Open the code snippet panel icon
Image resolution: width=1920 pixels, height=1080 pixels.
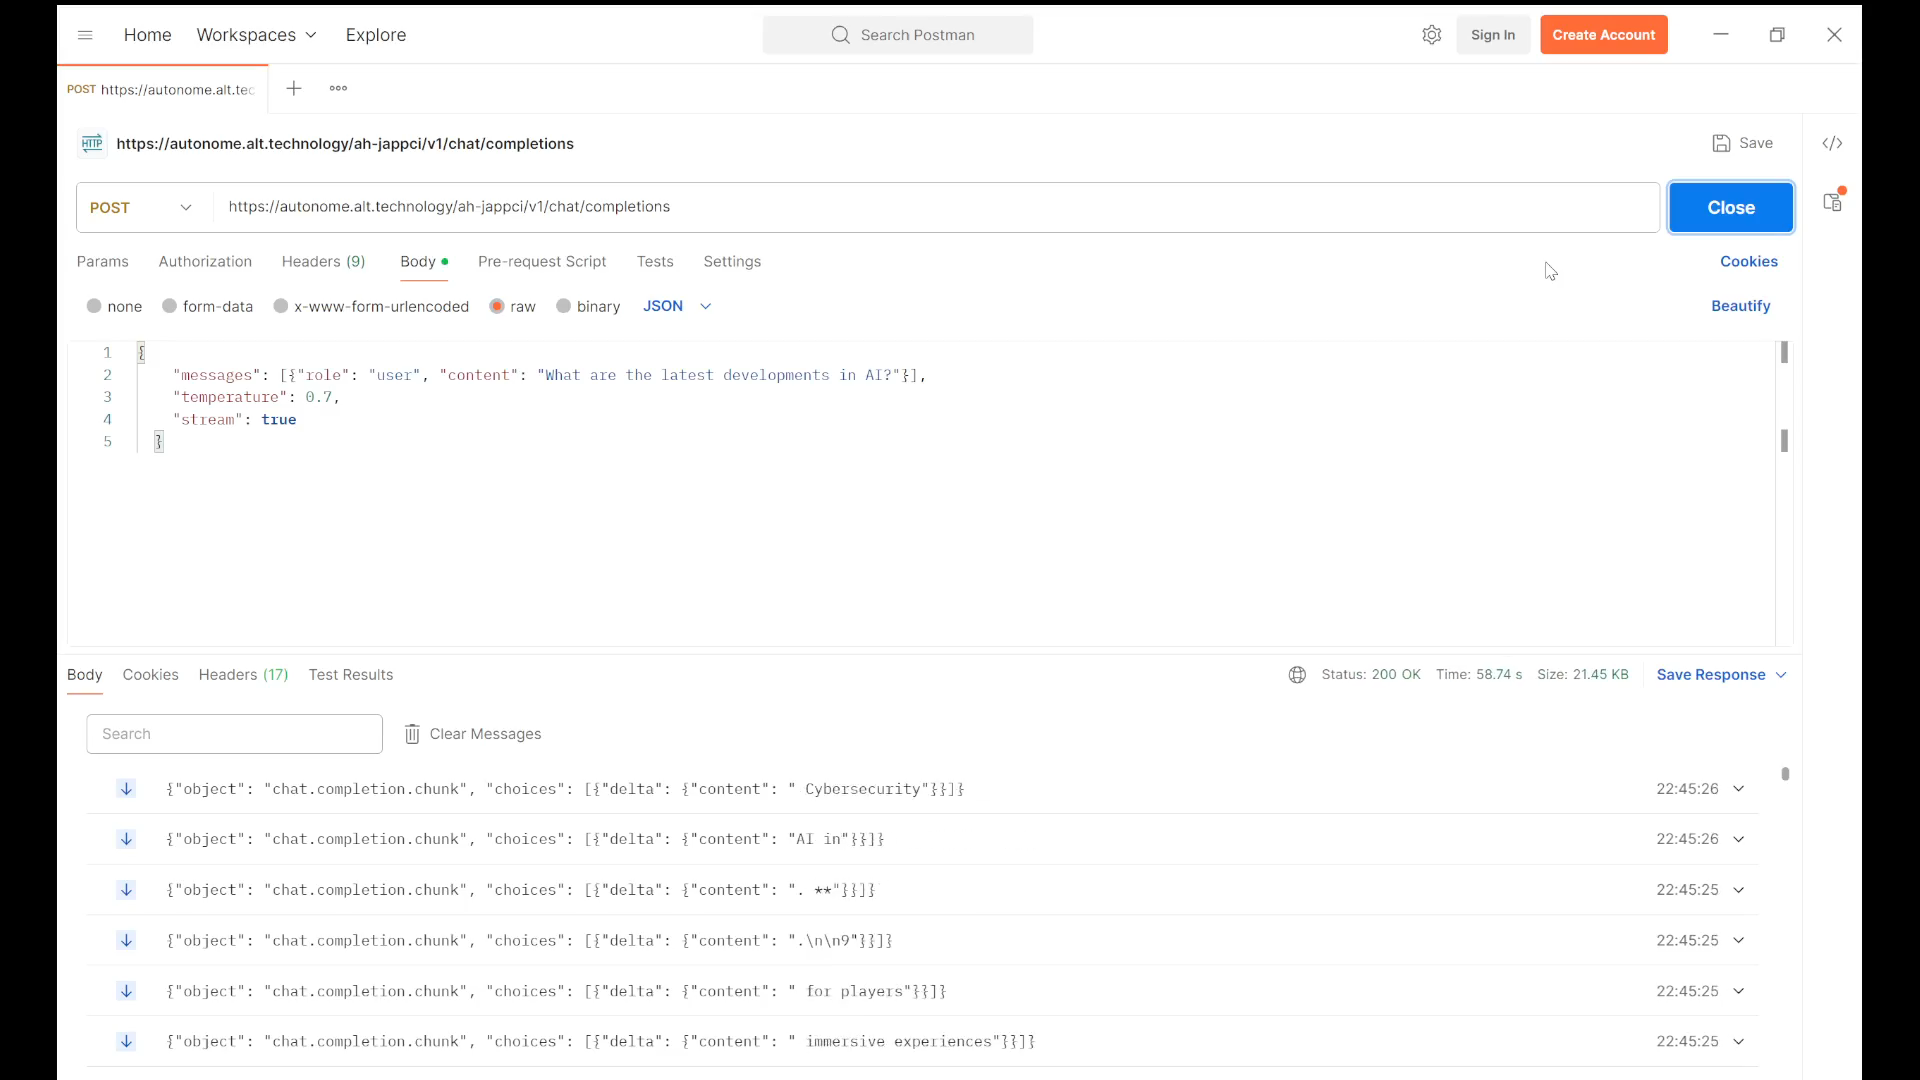click(x=1832, y=143)
